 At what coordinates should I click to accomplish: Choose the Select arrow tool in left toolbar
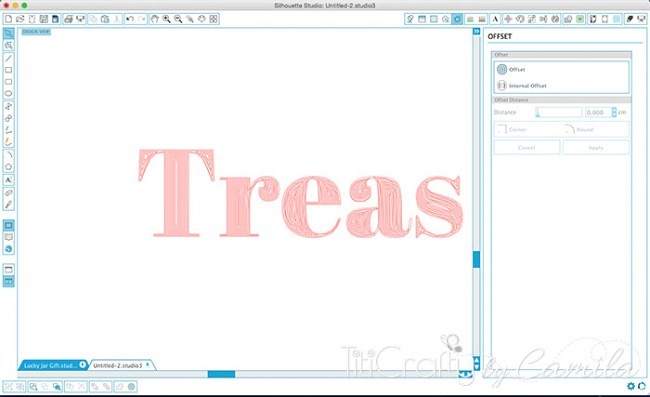coord(8,34)
